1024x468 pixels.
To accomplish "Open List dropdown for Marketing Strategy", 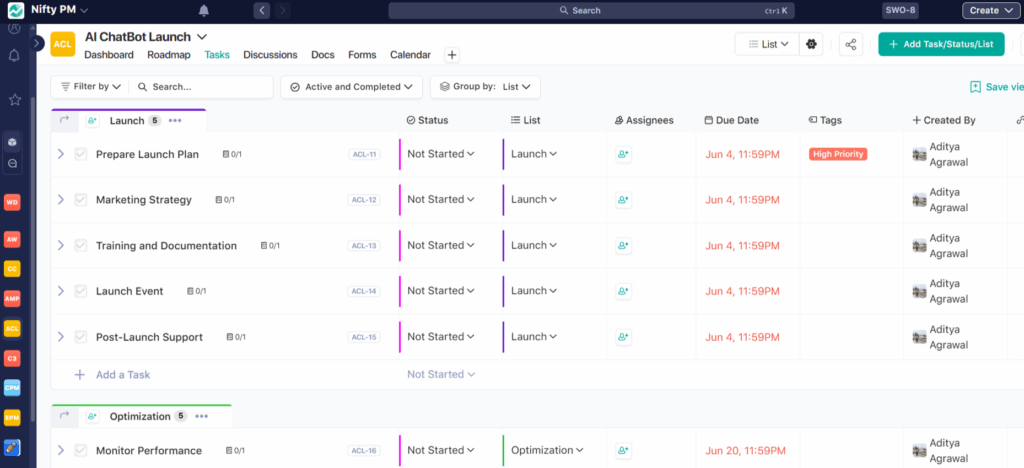I will coord(534,200).
